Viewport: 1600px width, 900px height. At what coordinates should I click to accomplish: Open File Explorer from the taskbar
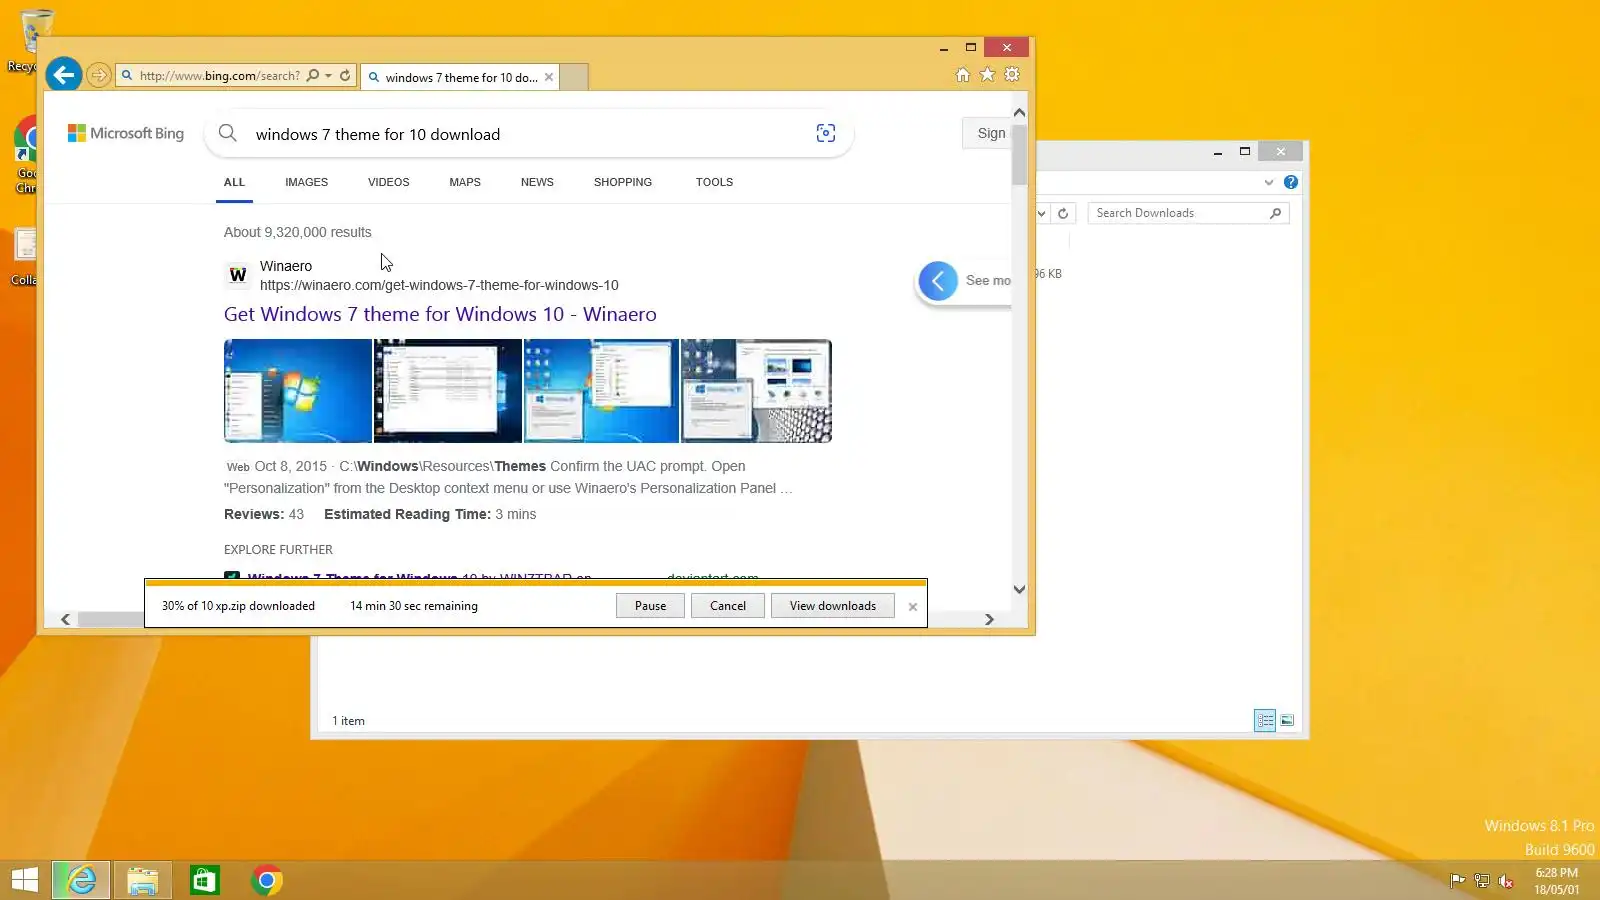[x=143, y=880]
